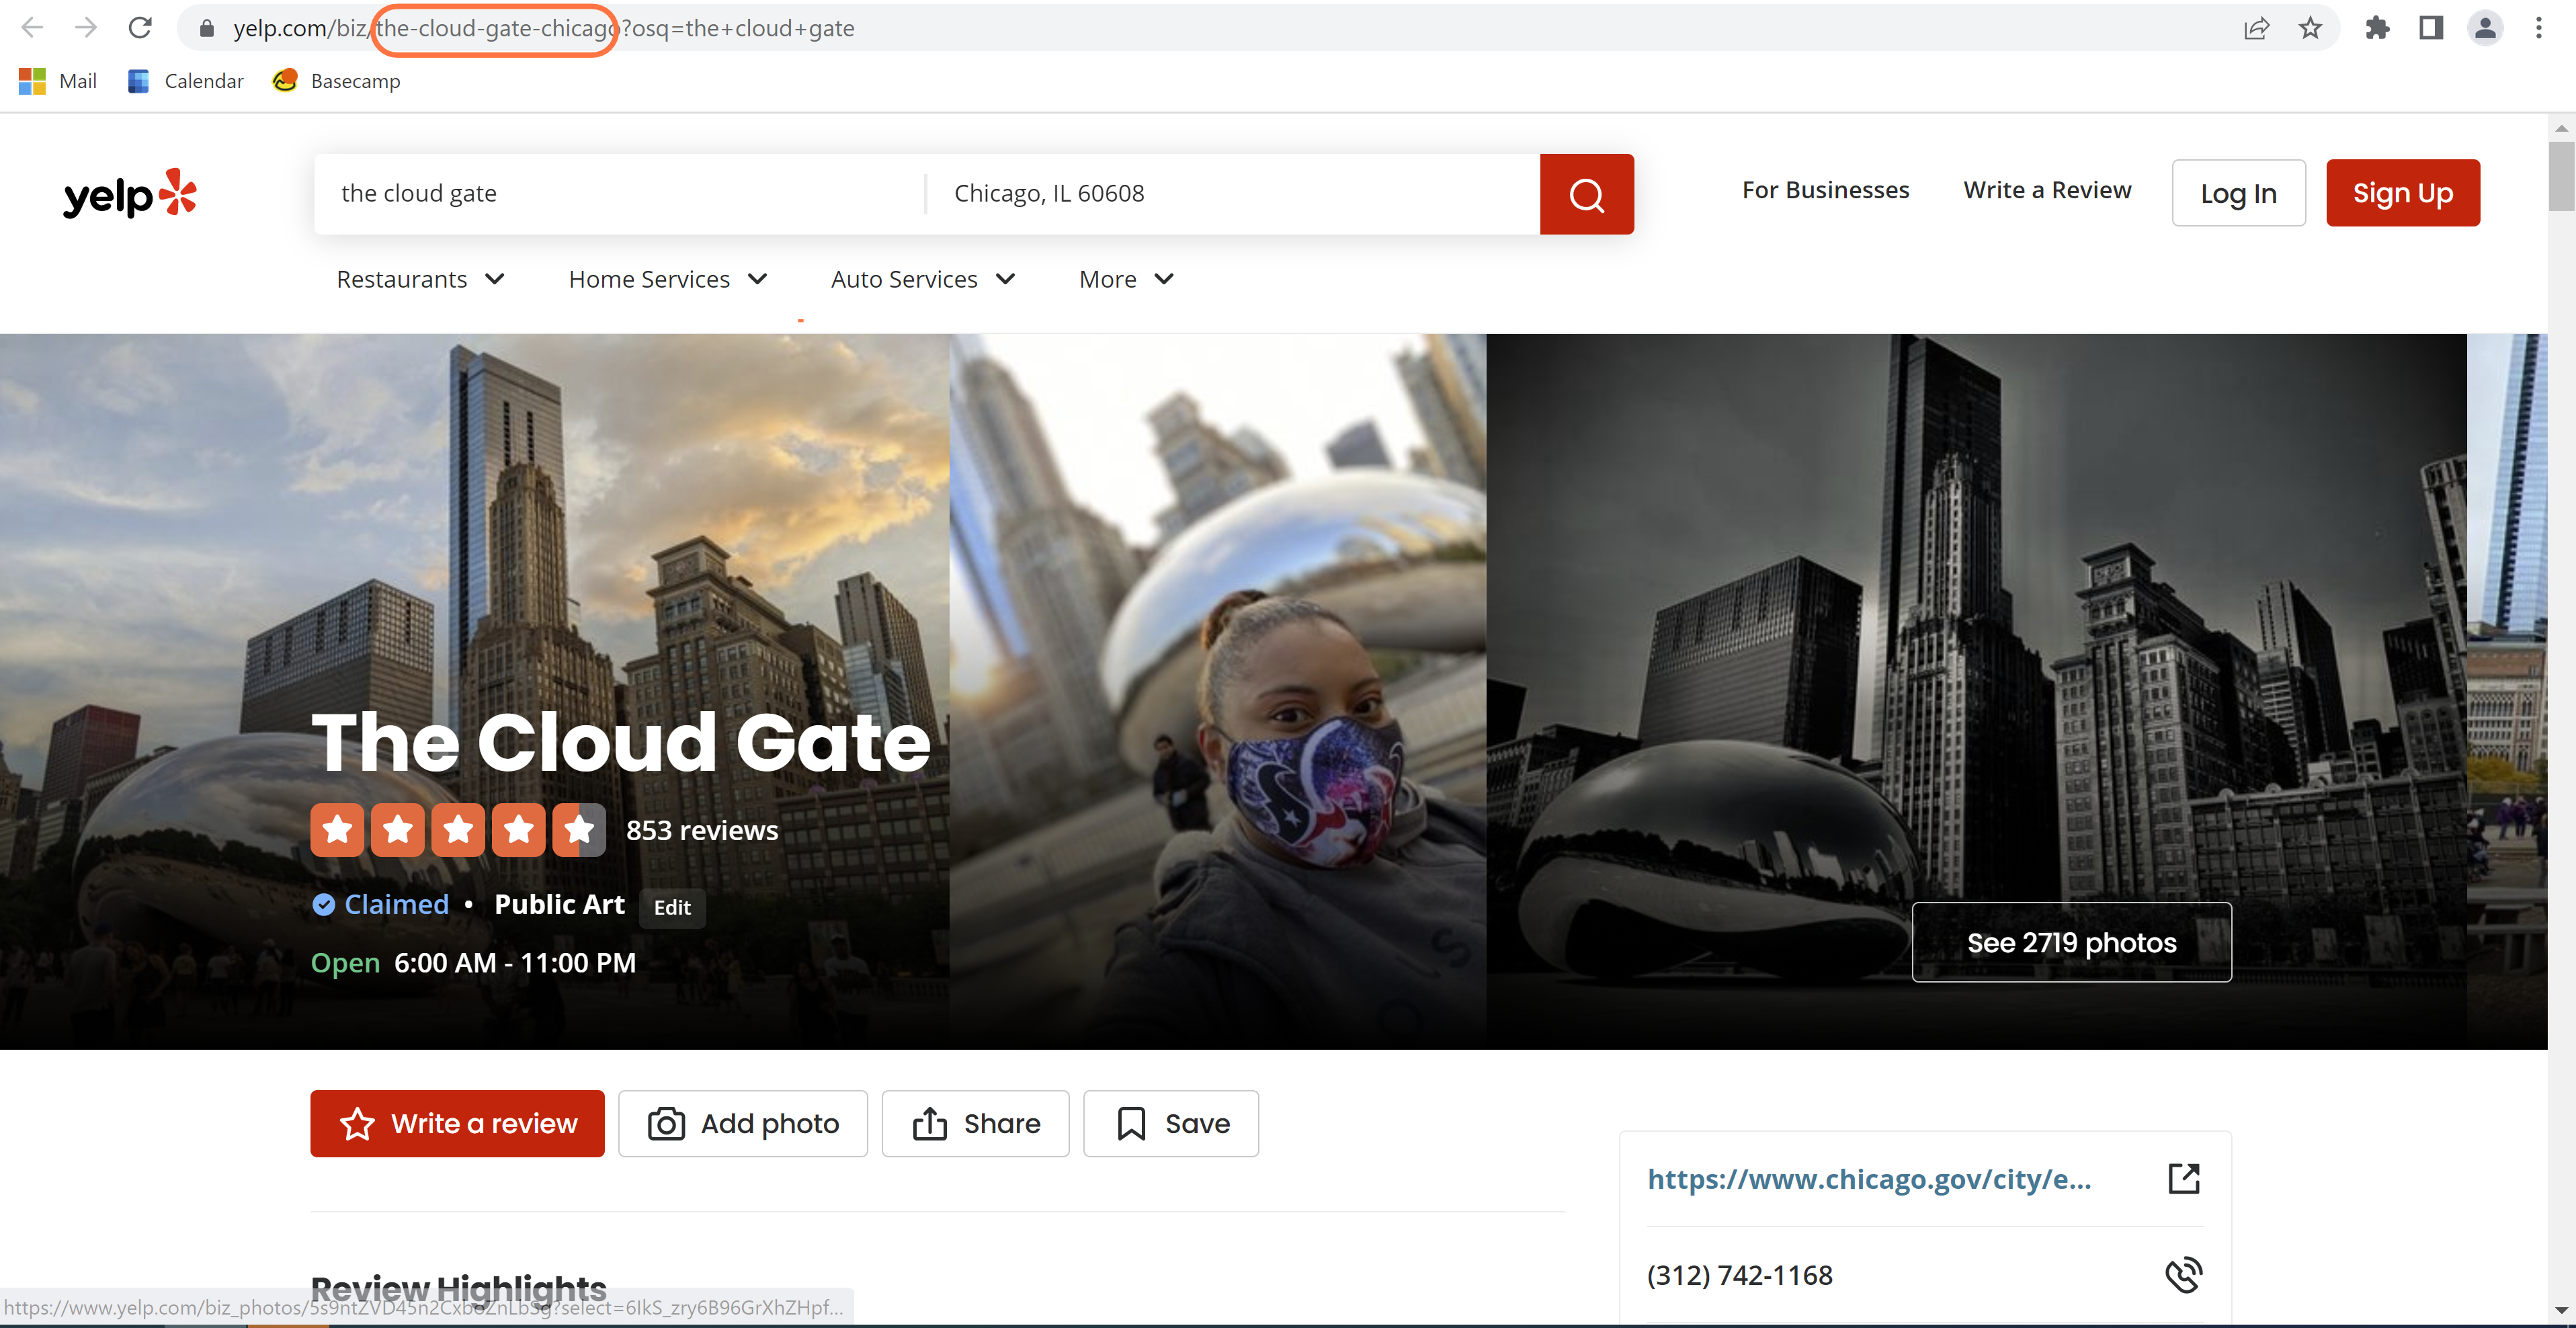Click the red search magnifier button

1586,194
